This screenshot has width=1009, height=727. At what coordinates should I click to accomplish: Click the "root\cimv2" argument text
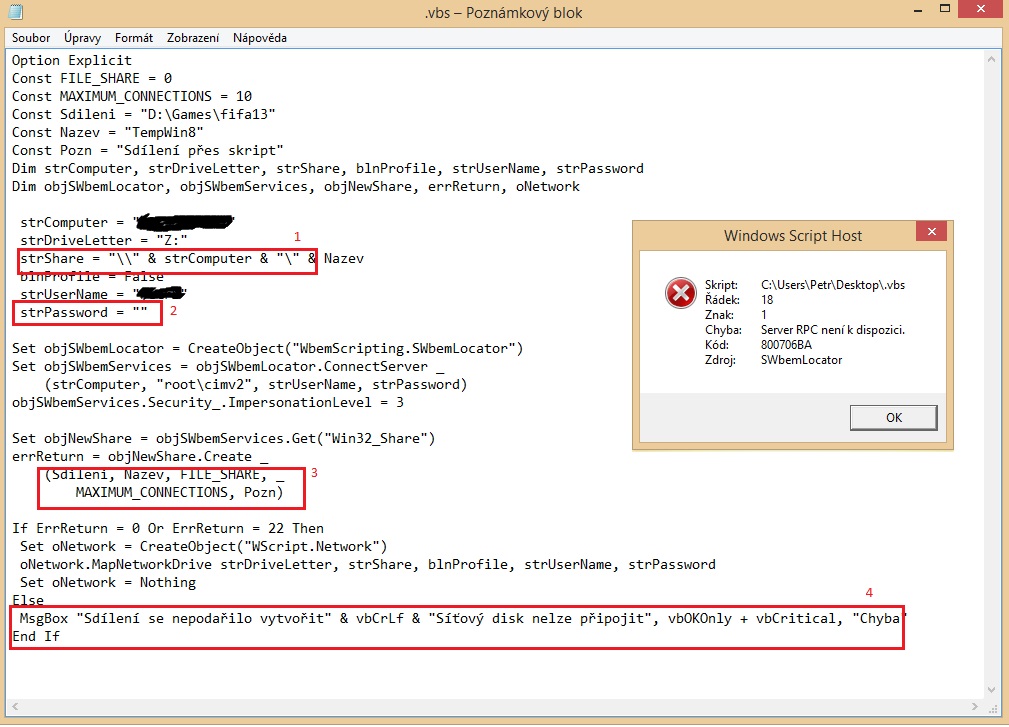click(x=208, y=385)
